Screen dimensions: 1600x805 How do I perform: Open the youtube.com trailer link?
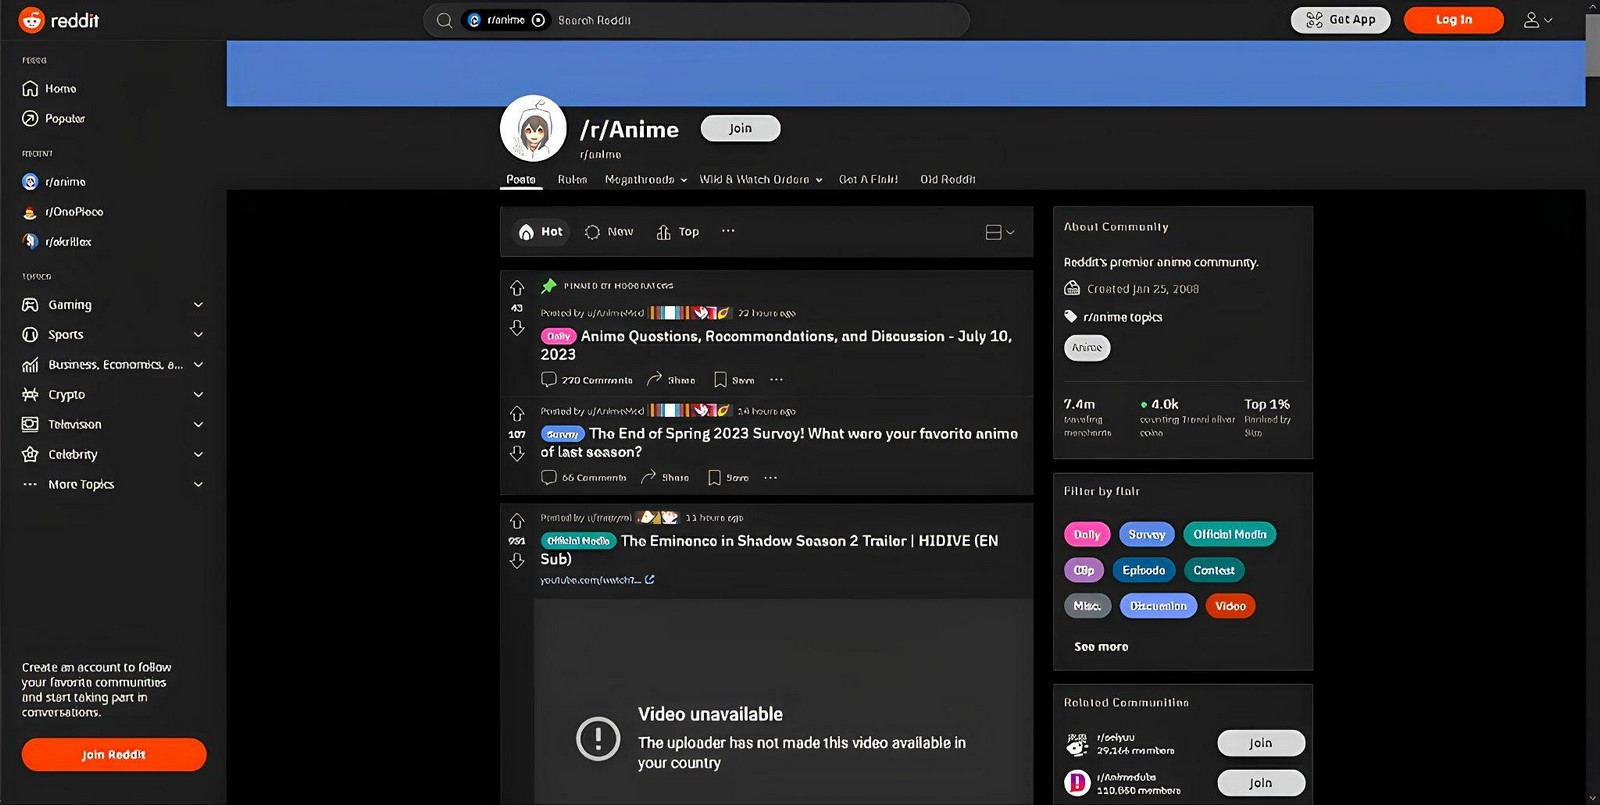[597, 580]
